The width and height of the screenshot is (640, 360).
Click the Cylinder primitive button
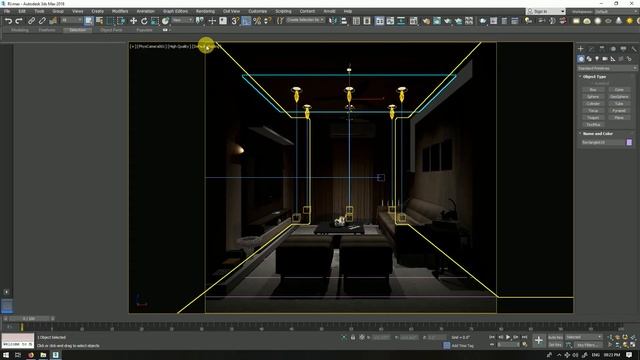point(593,104)
